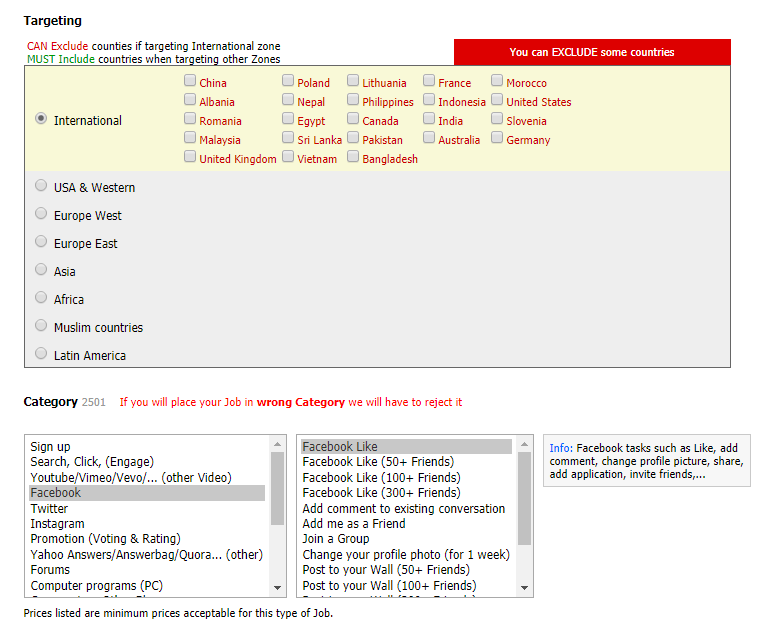768x628 pixels.
Task: Pick the Muslim countries zone
Action: 41,325
